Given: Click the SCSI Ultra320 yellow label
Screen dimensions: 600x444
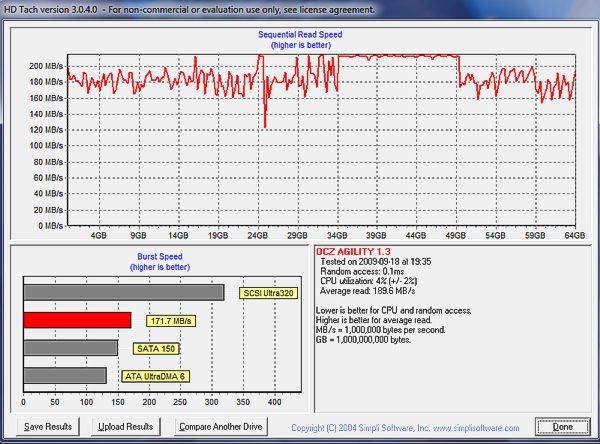Looking at the screenshot, I should point(269,293).
